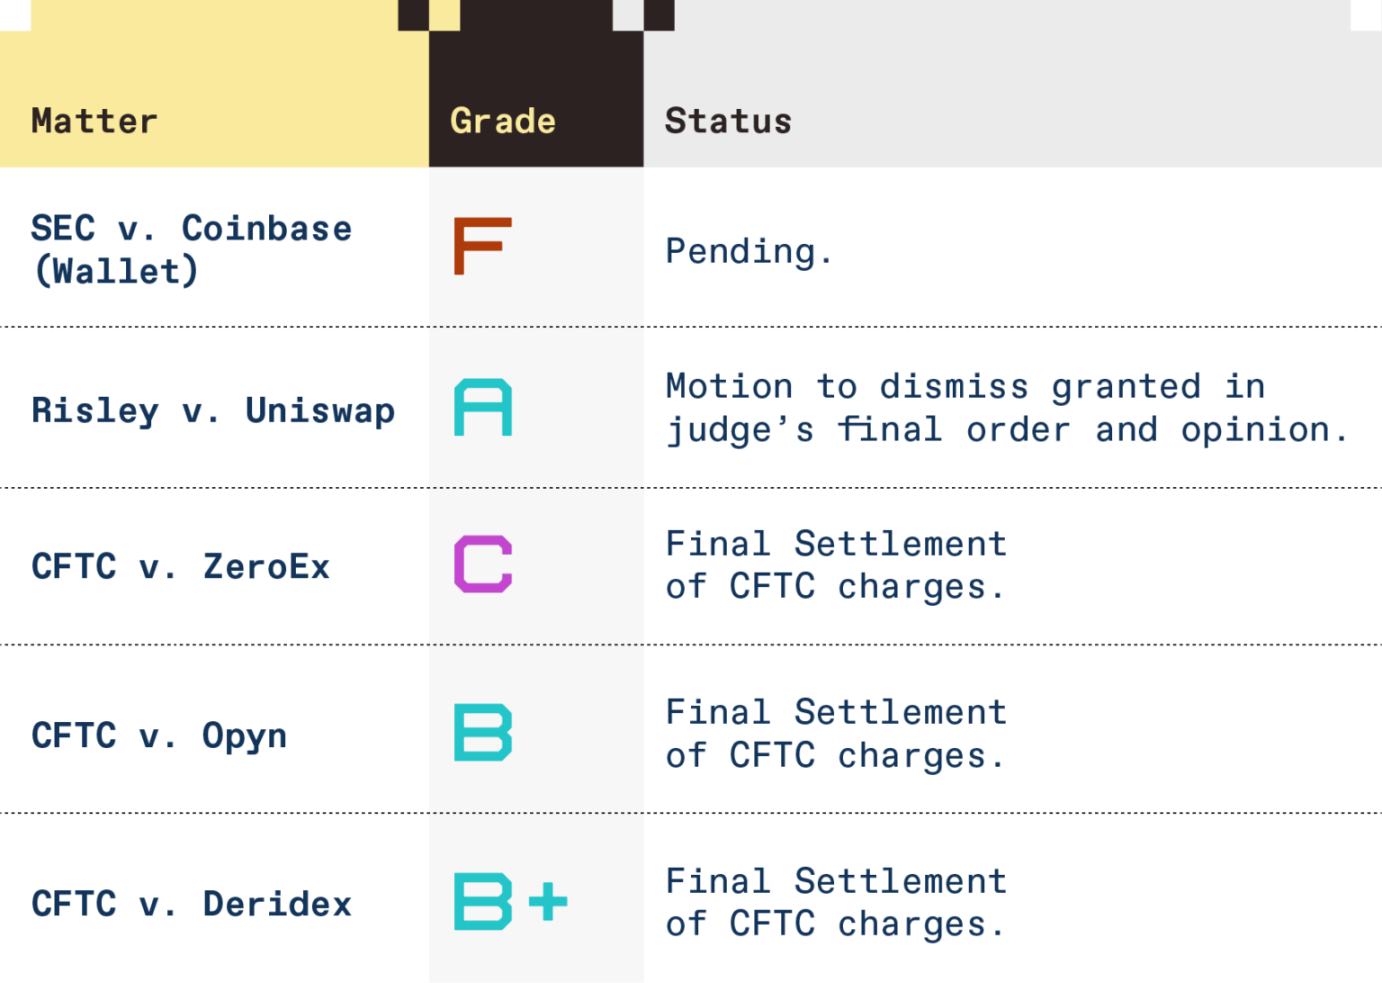Click the B grade for CFTC v. Opyn
This screenshot has height=983, width=1382.
[x=483, y=733]
